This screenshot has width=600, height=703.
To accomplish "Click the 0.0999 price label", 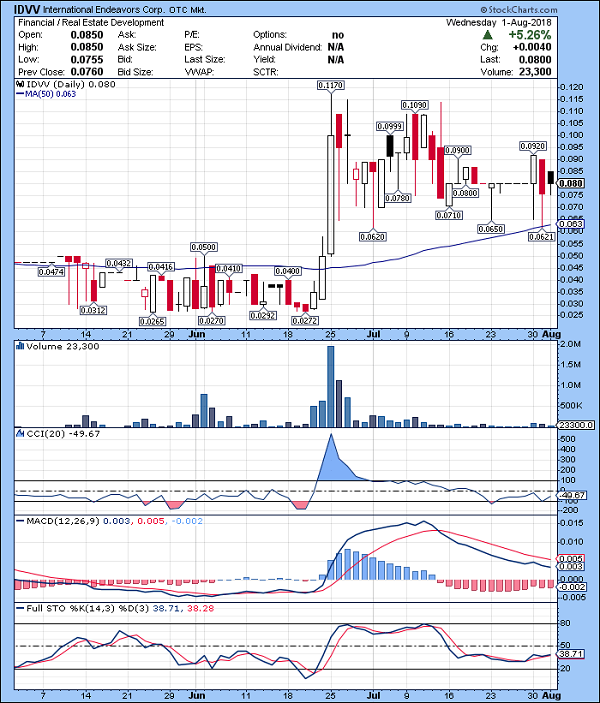I will [389, 126].
